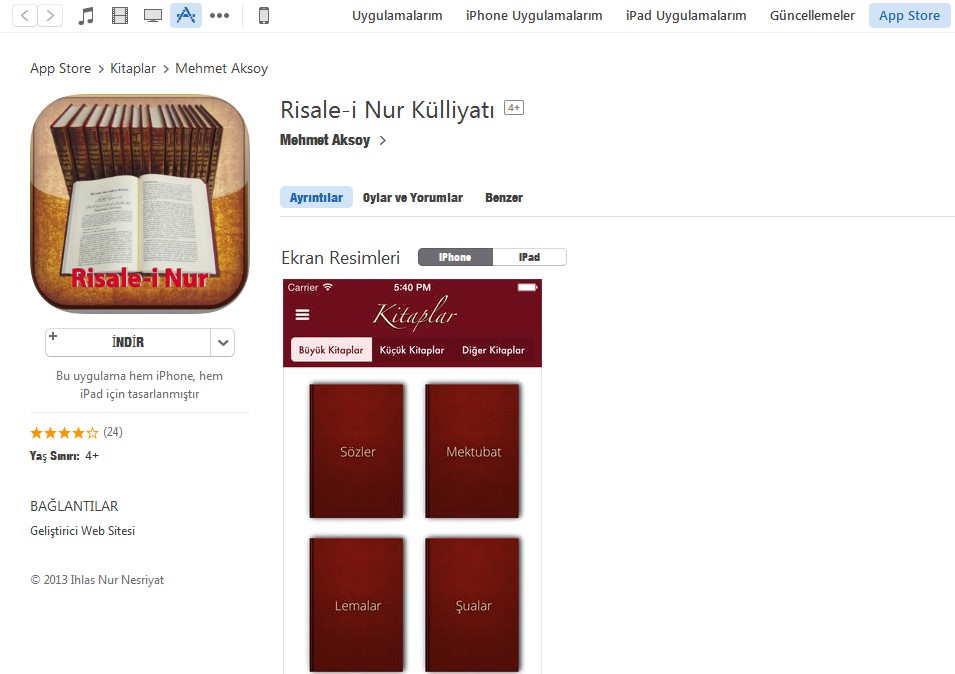The height and width of the screenshot is (674, 955).
Task: Click the iPhone device icon
Action: (264, 15)
